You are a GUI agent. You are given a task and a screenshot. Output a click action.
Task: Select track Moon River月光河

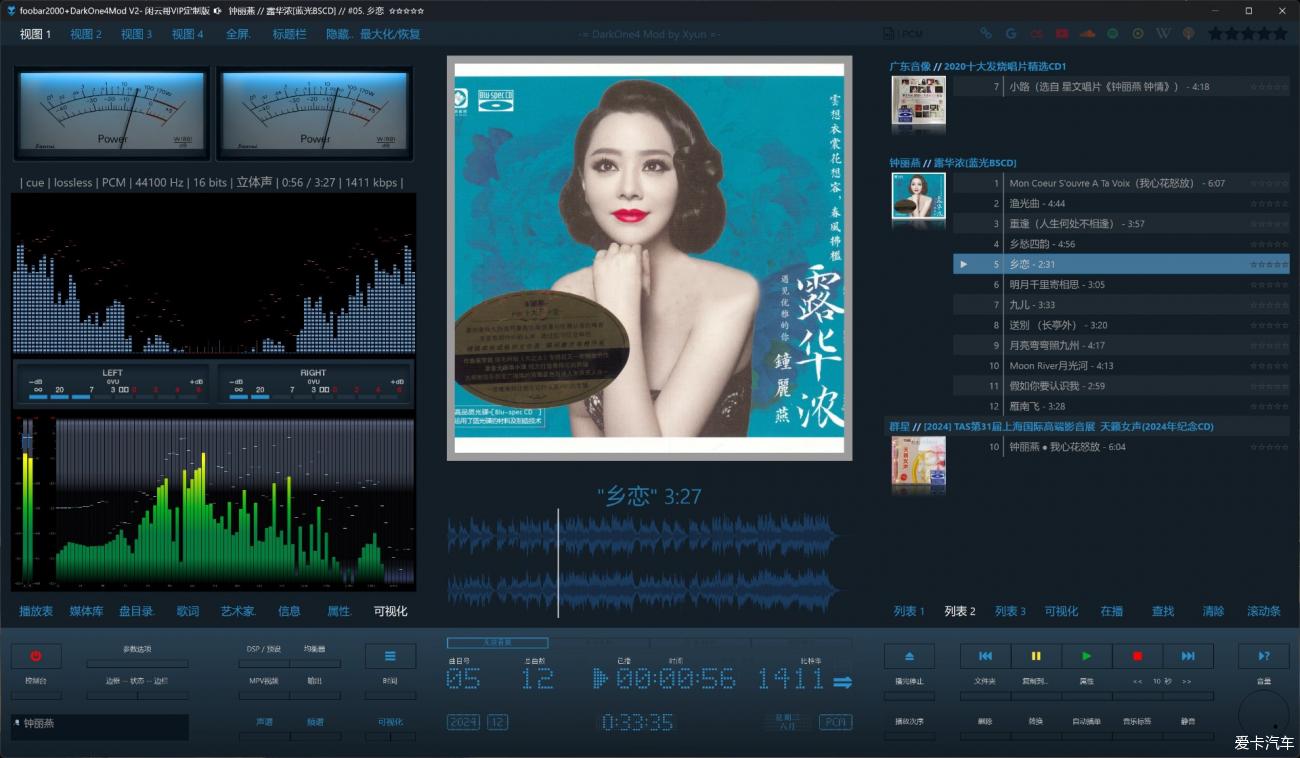tap(1120, 366)
